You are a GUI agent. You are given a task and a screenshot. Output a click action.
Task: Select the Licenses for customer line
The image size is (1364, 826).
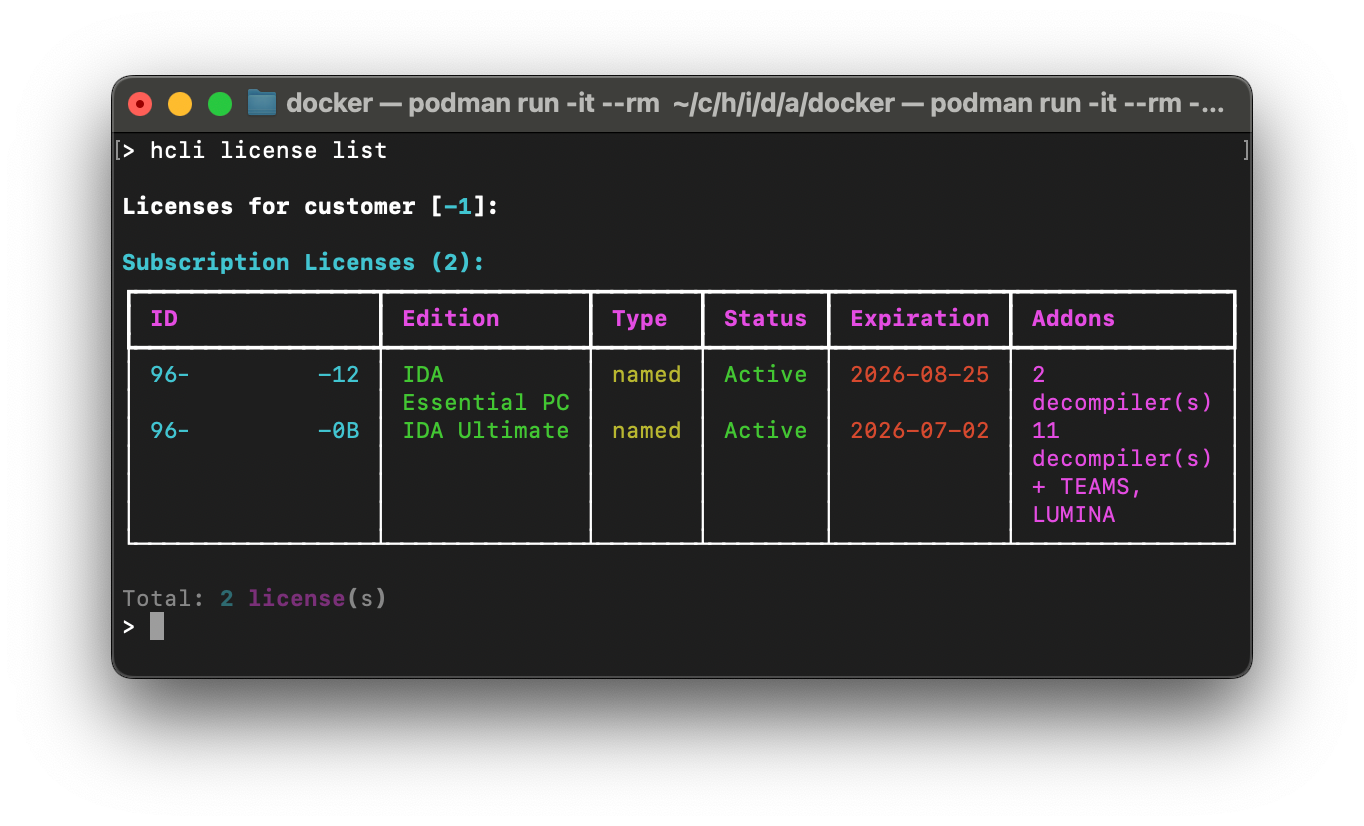[310, 206]
